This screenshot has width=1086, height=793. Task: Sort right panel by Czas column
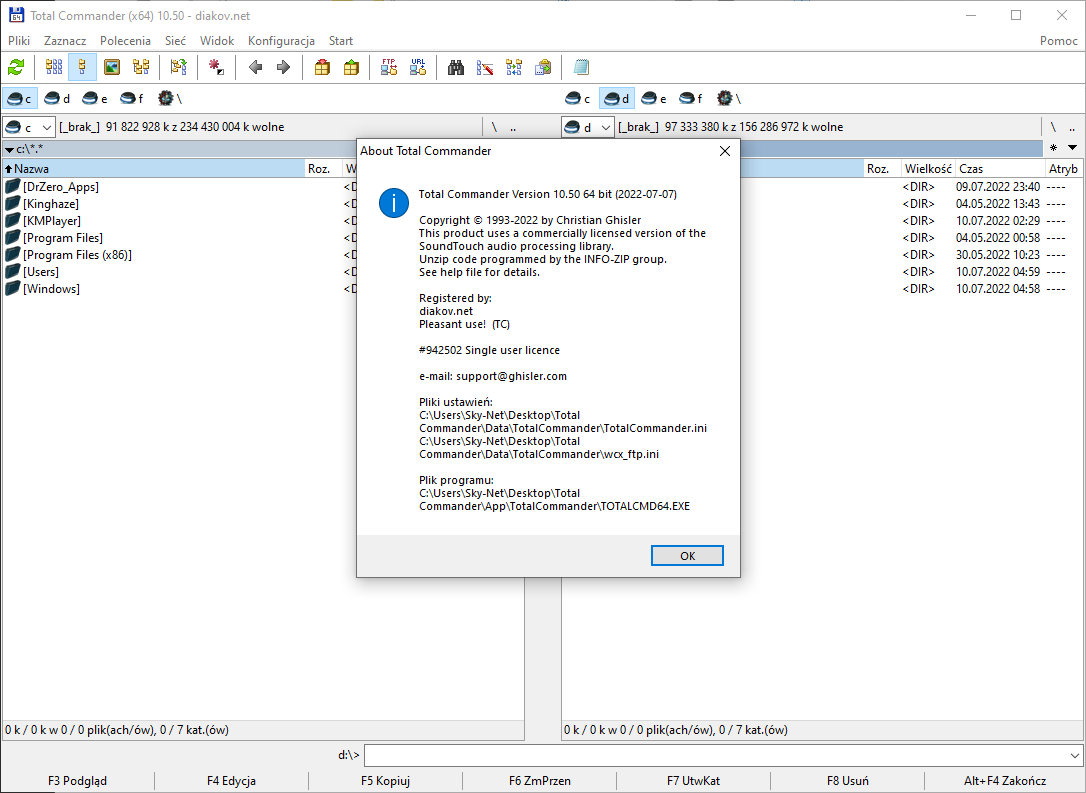pos(999,168)
